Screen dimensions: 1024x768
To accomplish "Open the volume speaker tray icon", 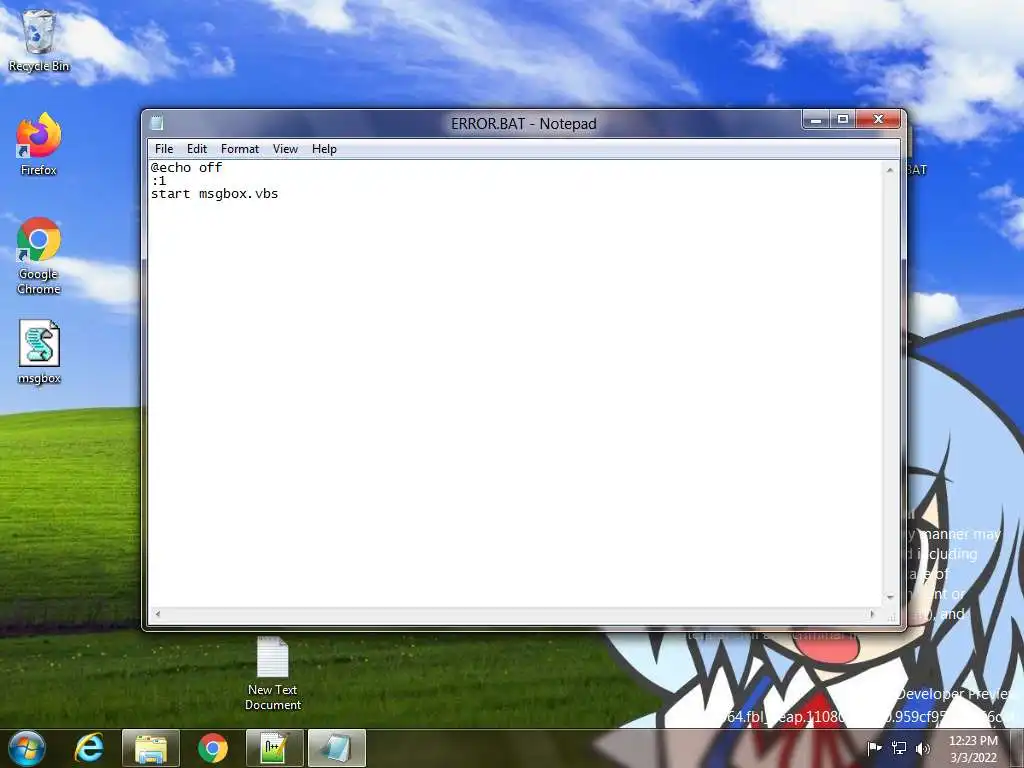I will 923,748.
